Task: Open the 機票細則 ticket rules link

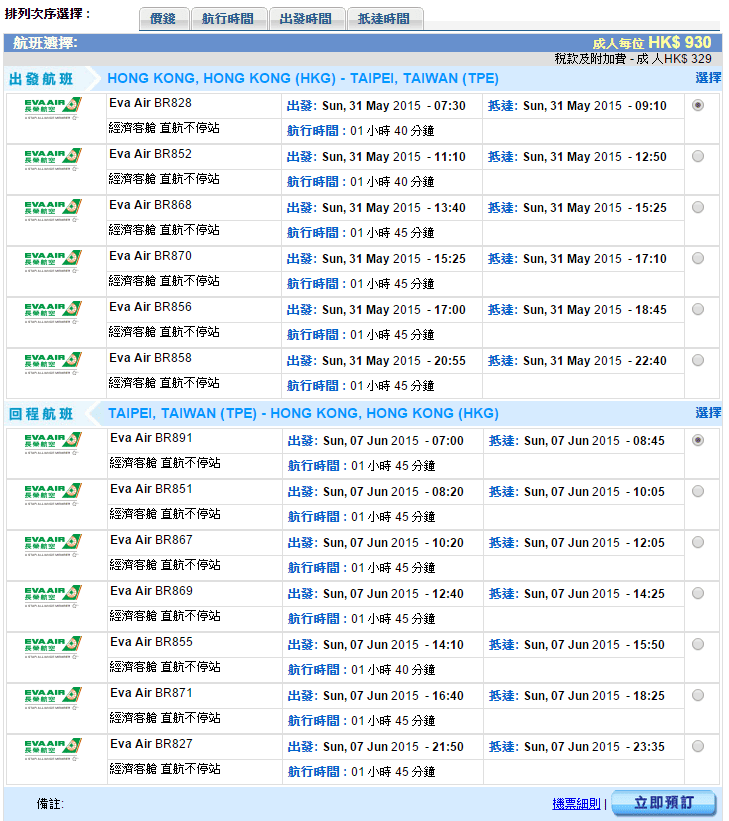Action: pos(576,804)
